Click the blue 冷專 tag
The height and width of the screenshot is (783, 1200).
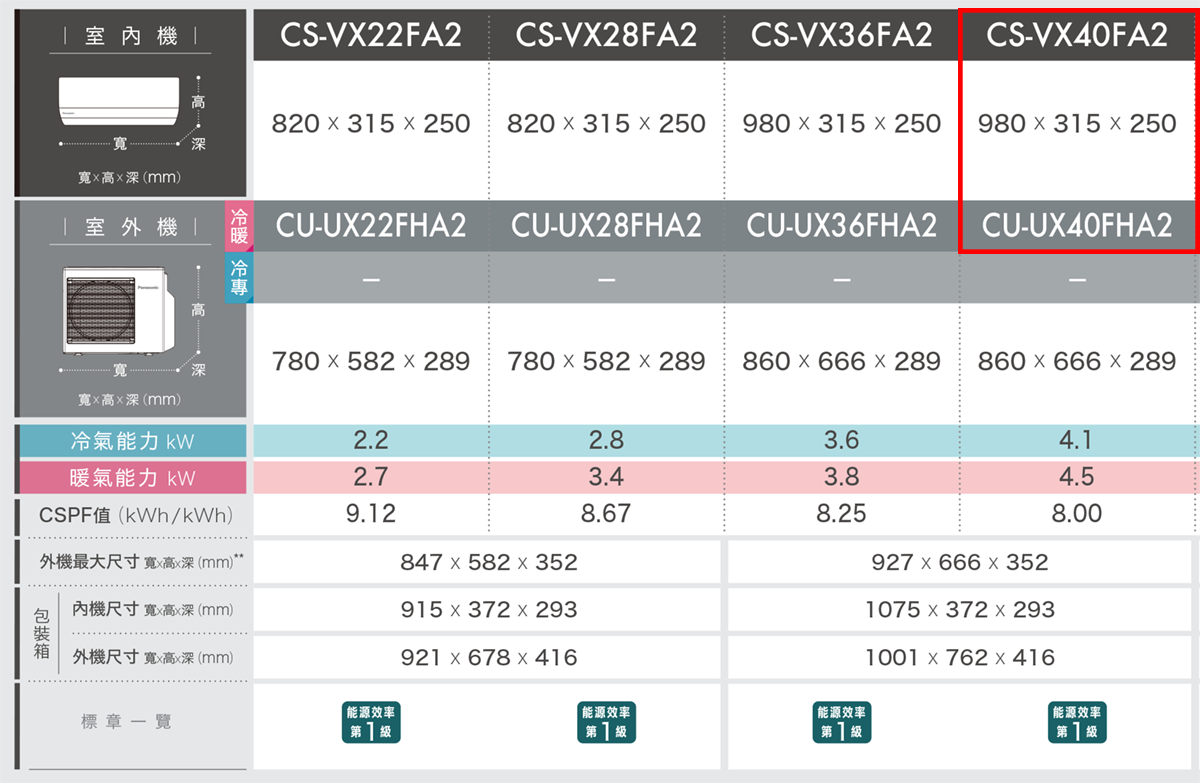click(x=239, y=277)
